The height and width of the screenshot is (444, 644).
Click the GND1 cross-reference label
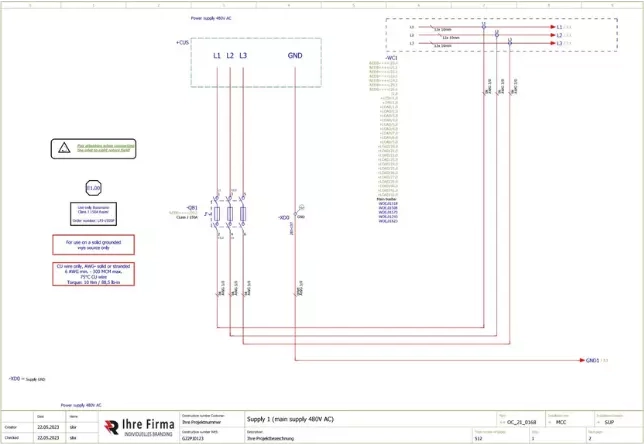592,360
